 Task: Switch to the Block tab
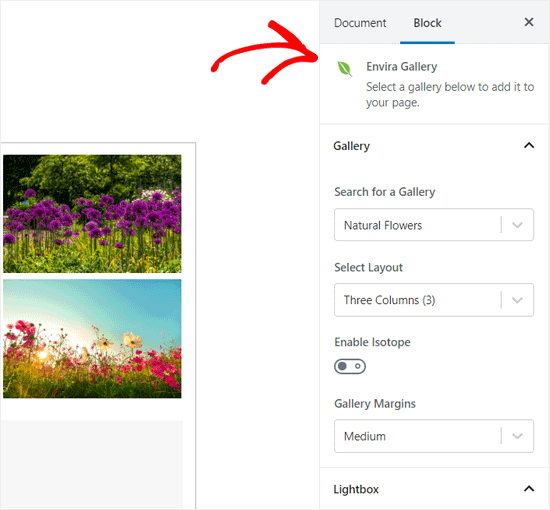point(427,23)
